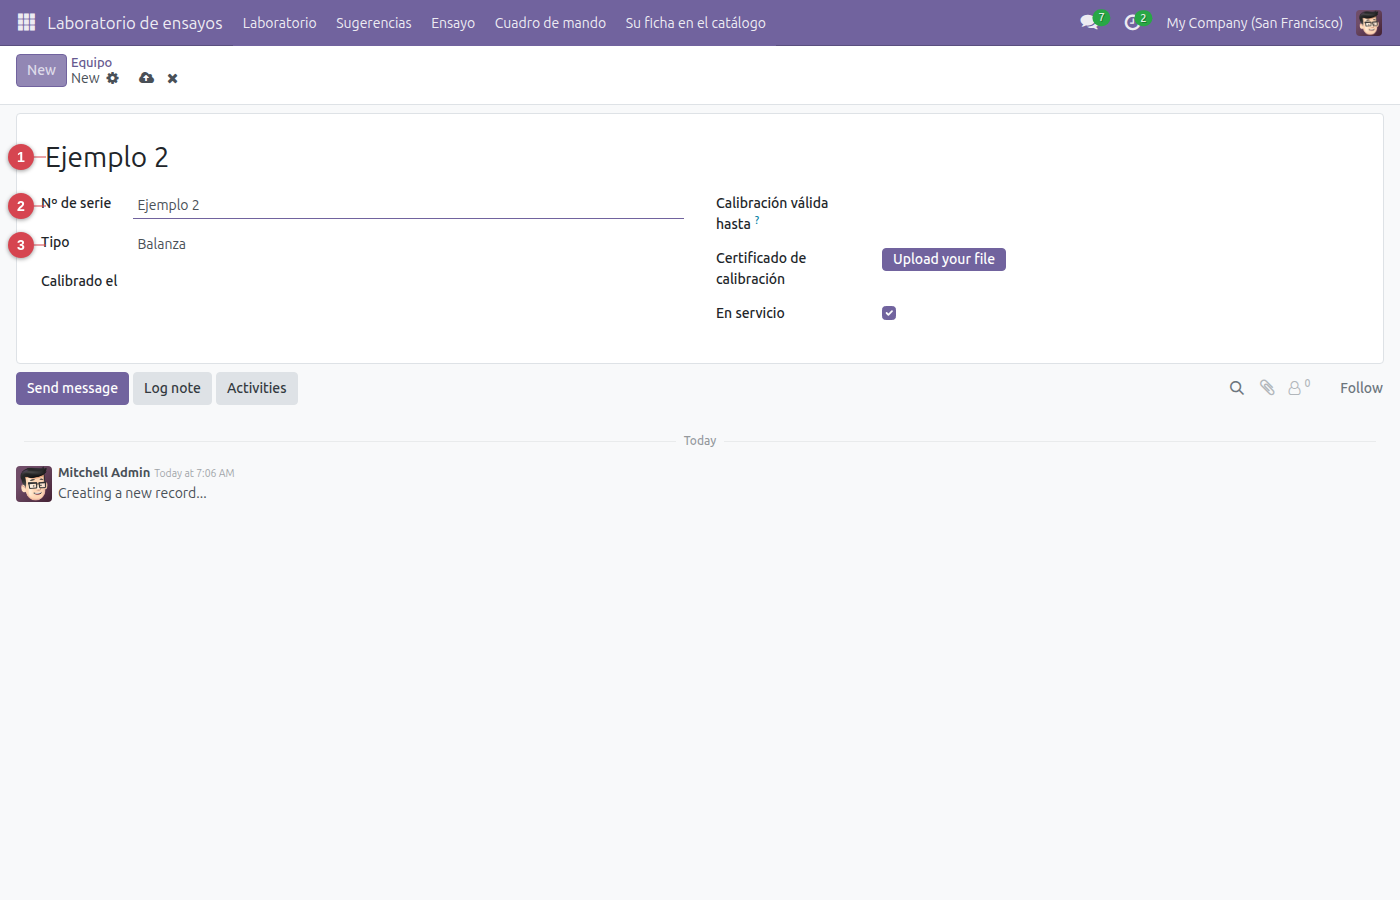Screen dimensions: 1400x900
Task: Open the Ensayo menu
Action: [453, 22]
